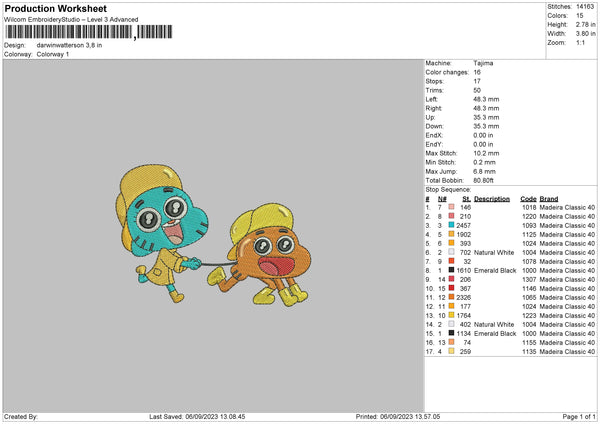Click the Max Jump value '6.8 mm'

click(x=484, y=171)
